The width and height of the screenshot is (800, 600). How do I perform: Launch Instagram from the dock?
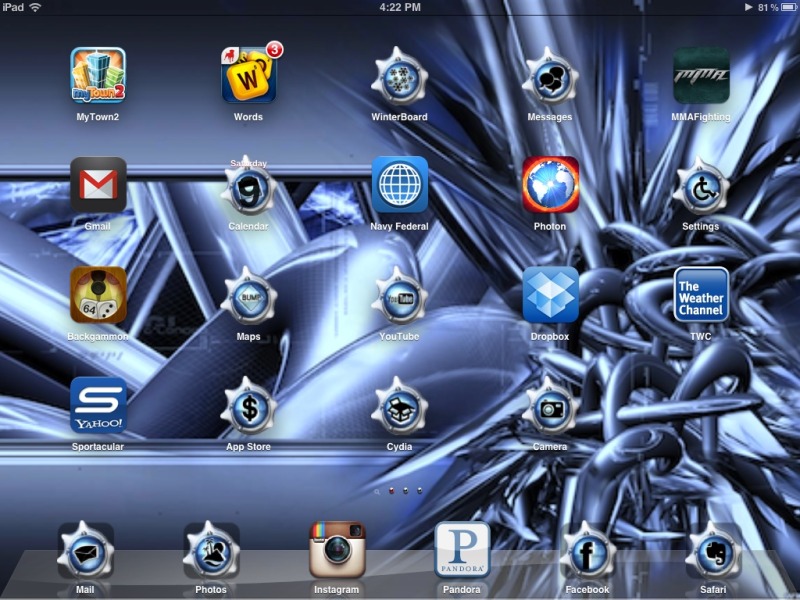337,549
